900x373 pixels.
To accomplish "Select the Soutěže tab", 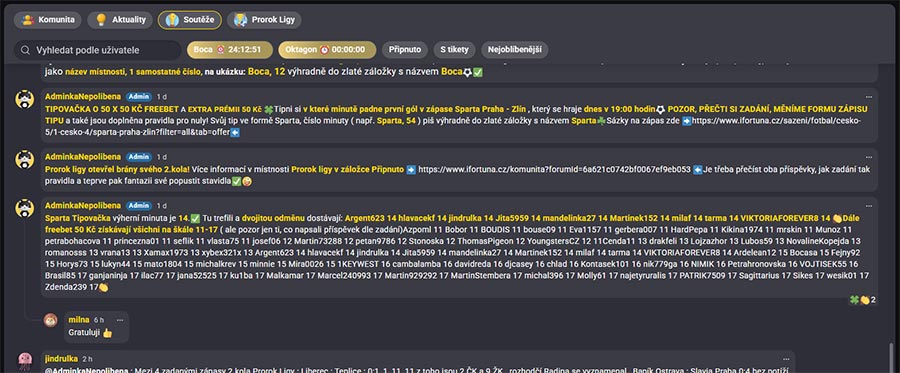I will [x=189, y=20].
